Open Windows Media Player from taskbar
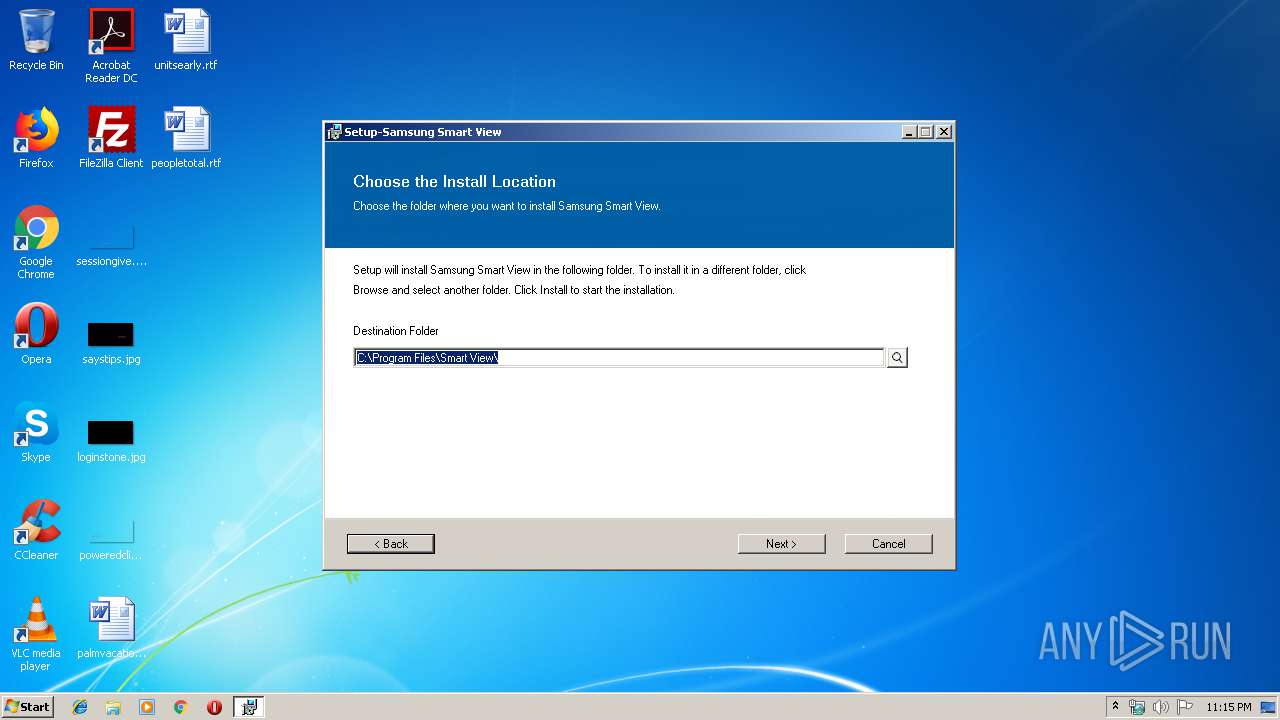The image size is (1280, 720). click(x=147, y=707)
